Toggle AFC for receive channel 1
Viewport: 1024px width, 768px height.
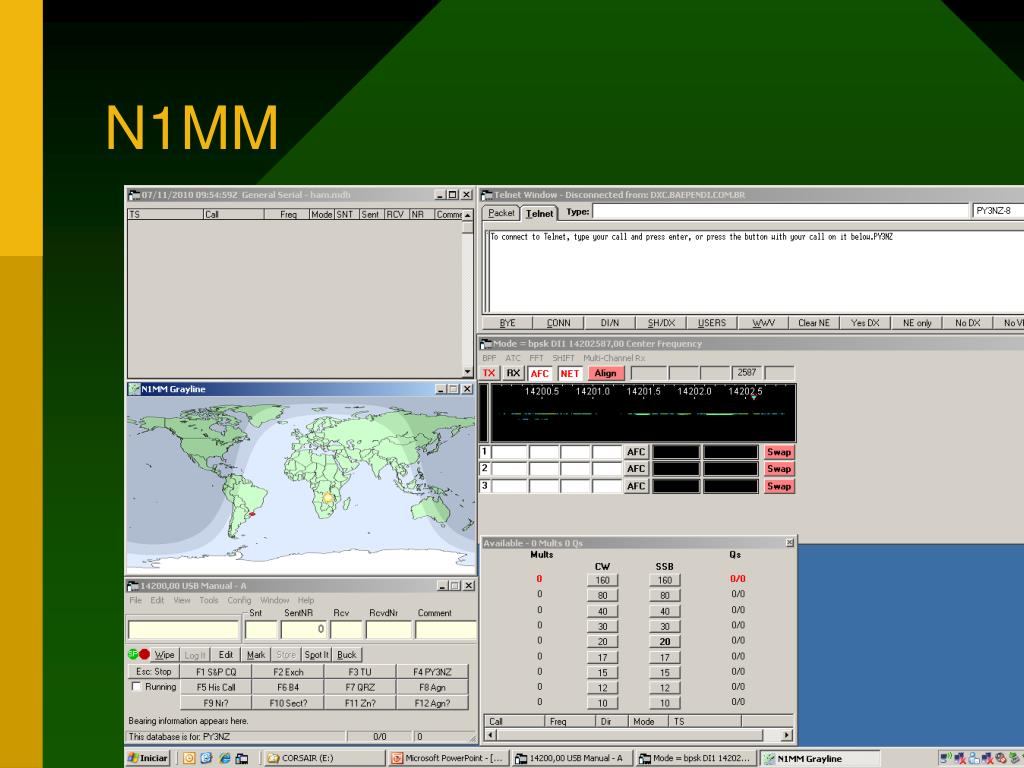click(x=635, y=452)
